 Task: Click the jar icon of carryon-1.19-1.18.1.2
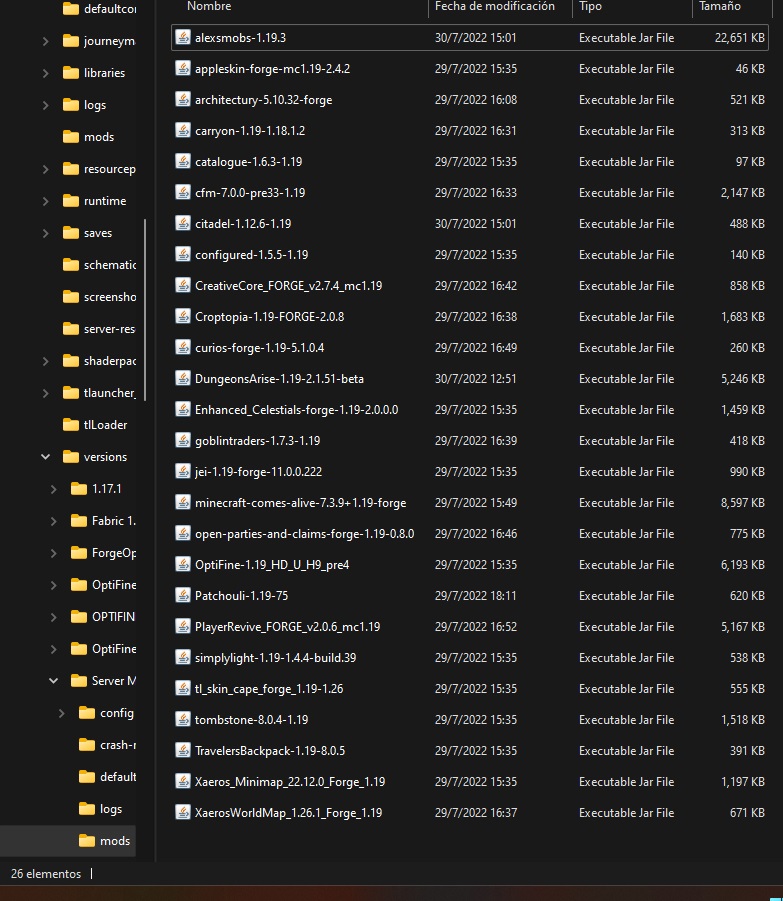tap(183, 130)
